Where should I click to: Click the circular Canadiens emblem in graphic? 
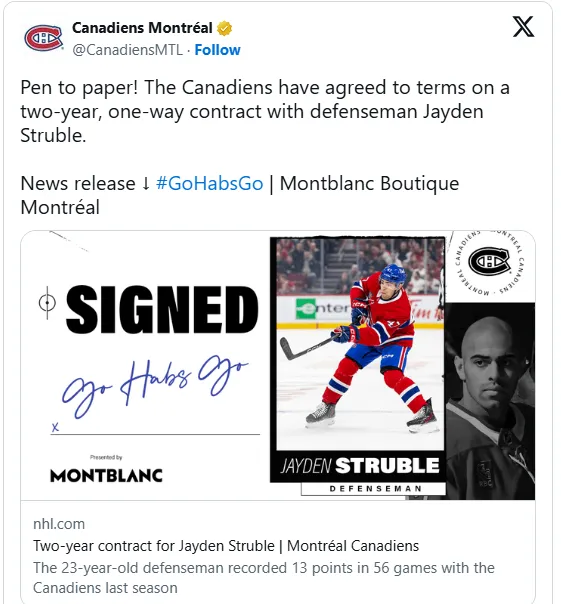pyautogui.click(x=489, y=263)
